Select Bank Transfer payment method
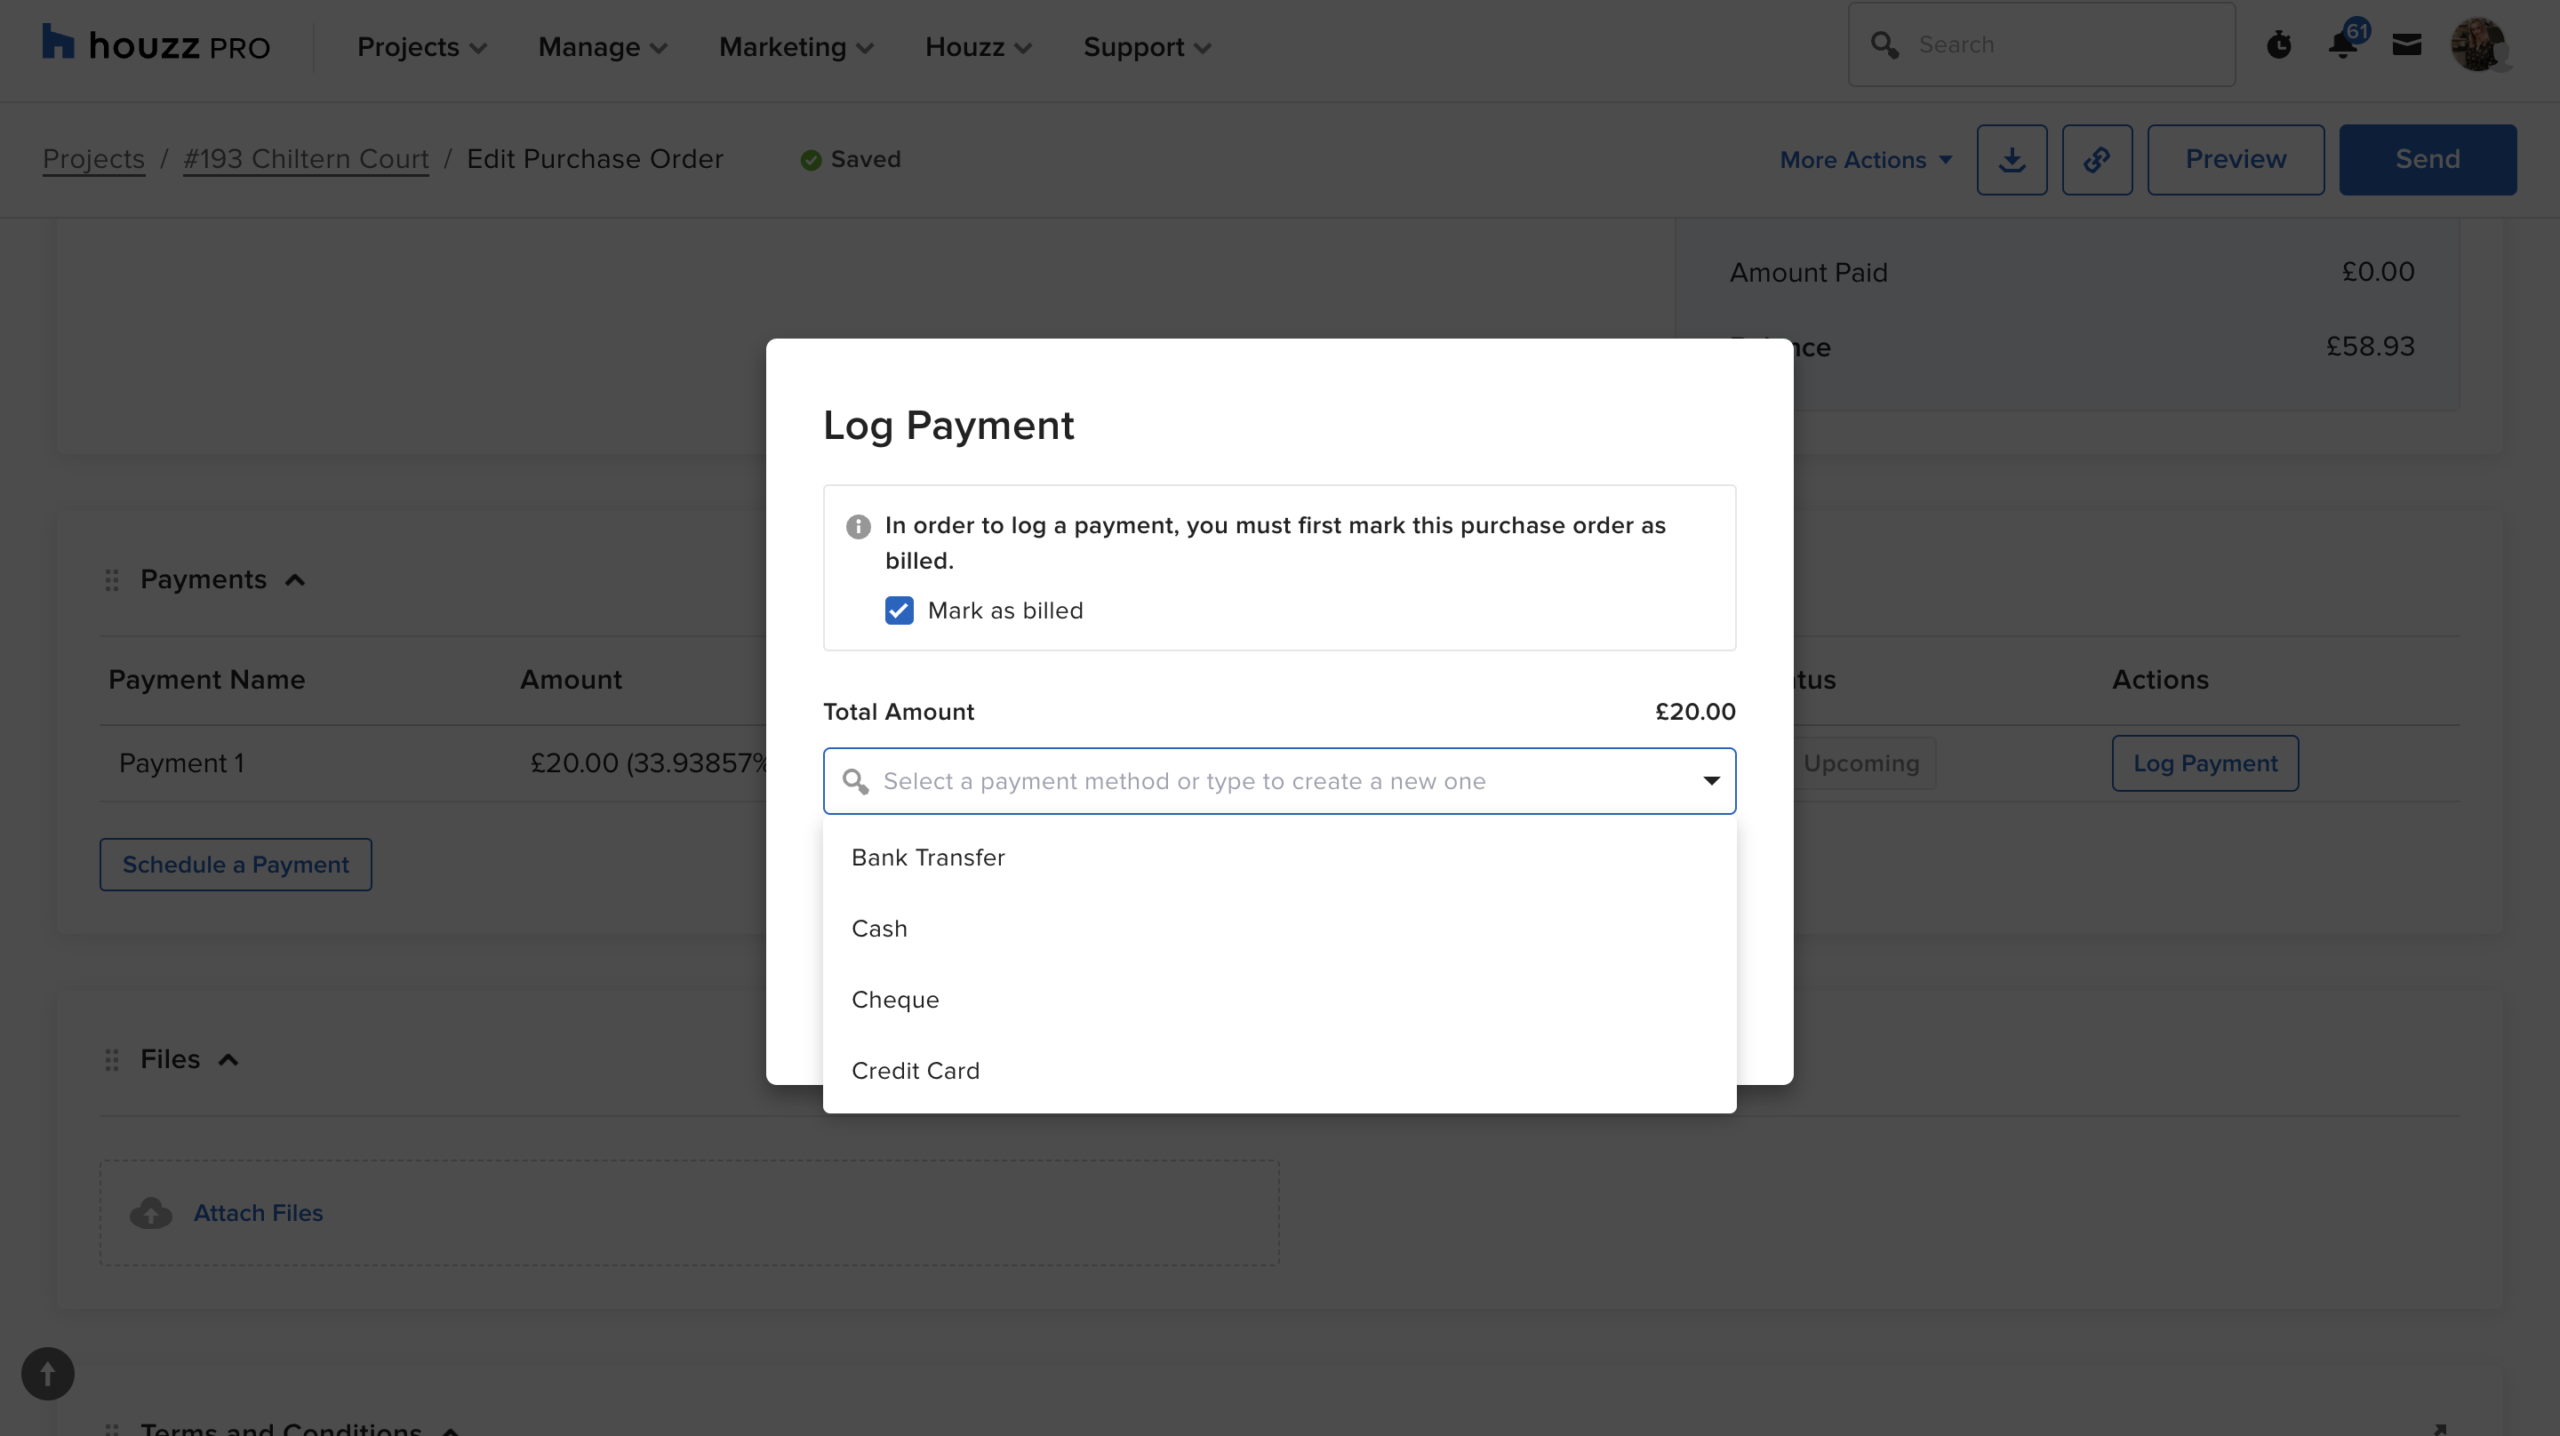The height and width of the screenshot is (1436, 2560). pyautogui.click(x=928, y=858)
